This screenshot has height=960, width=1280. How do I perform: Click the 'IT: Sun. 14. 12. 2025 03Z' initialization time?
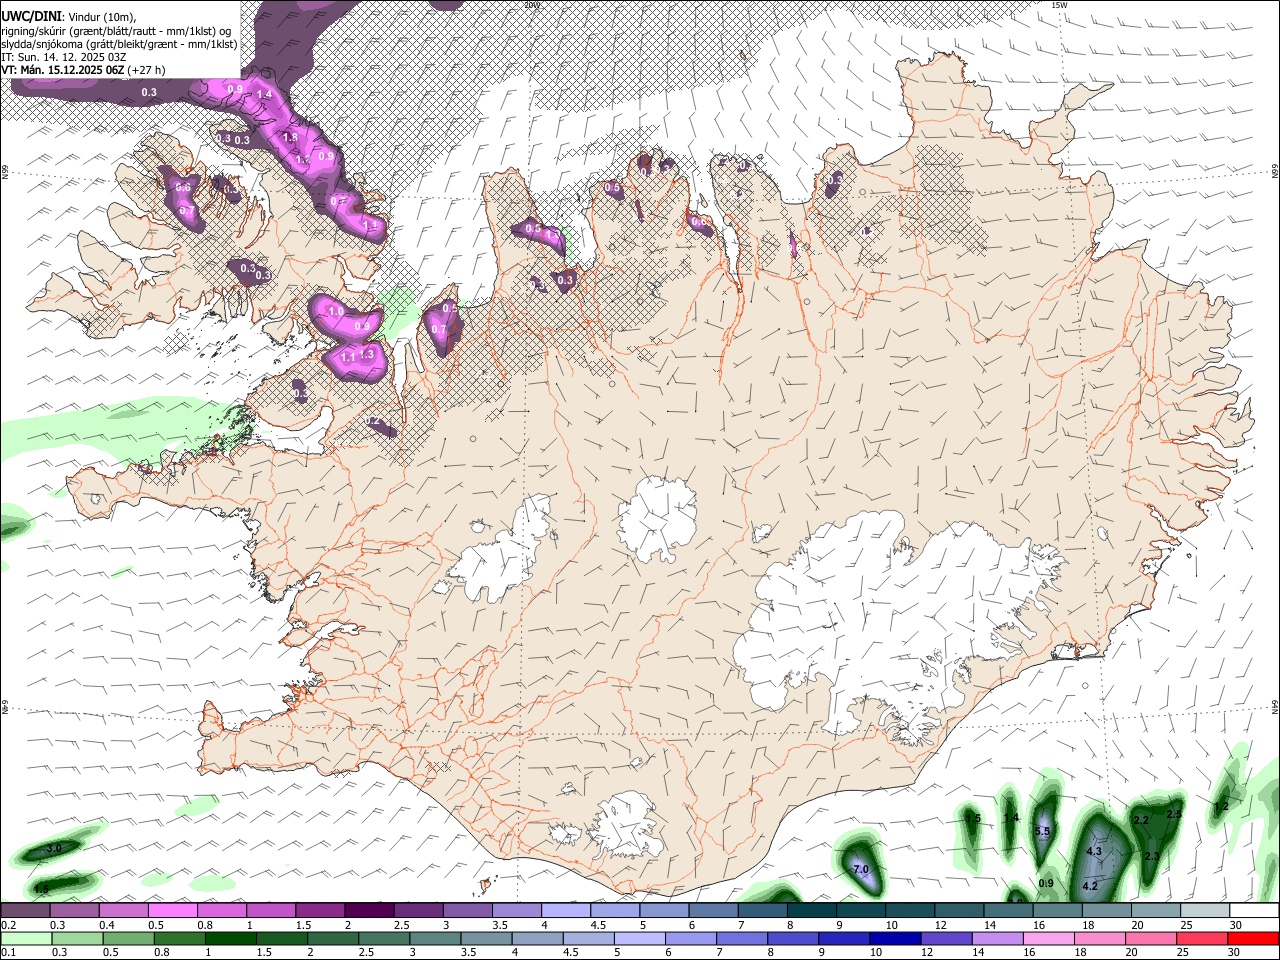(x=63, y=57)
